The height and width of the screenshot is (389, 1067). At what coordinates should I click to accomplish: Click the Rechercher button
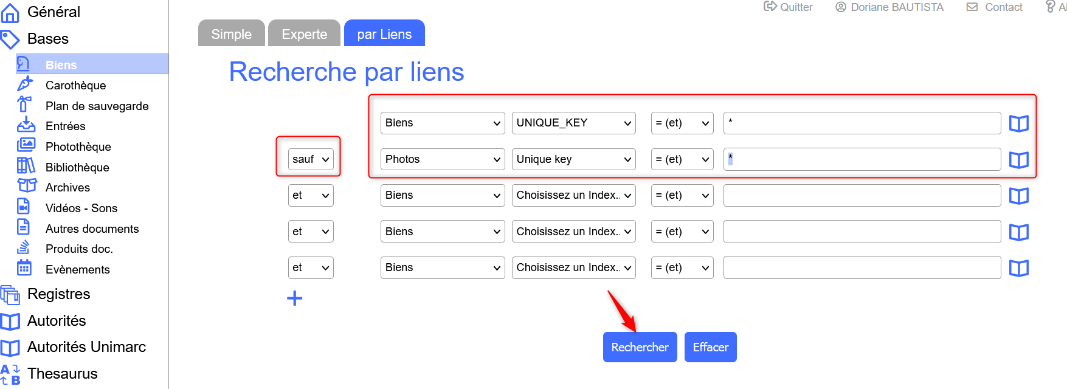tap(640, 347)
